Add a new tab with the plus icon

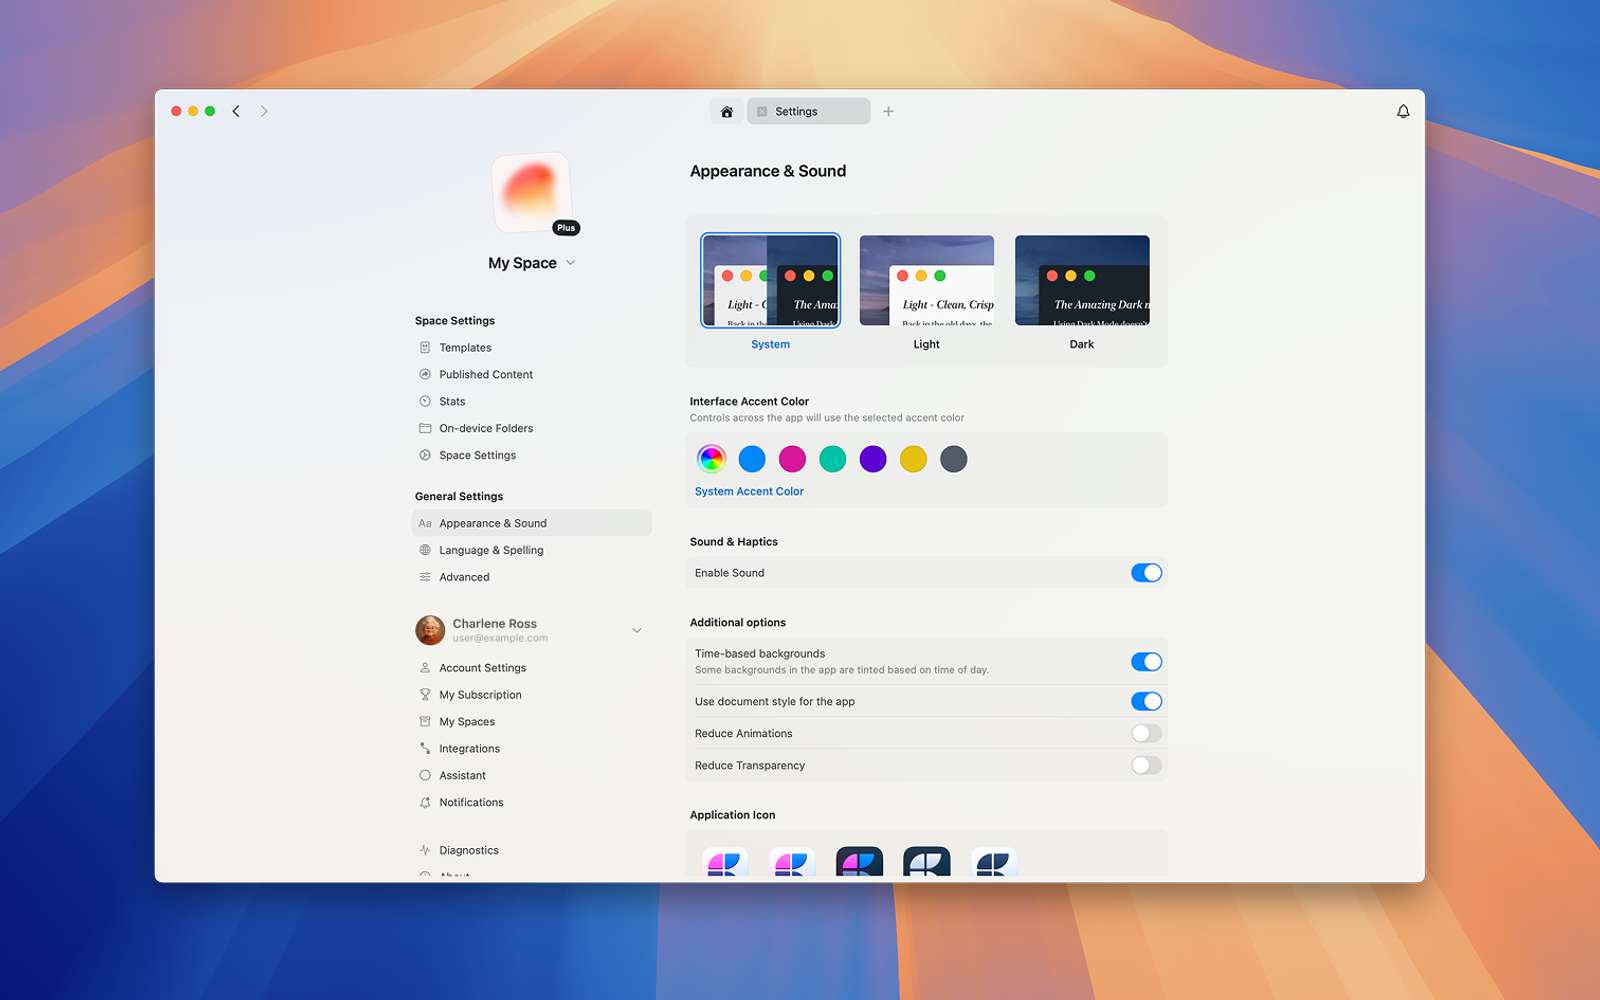coord(888,111)
